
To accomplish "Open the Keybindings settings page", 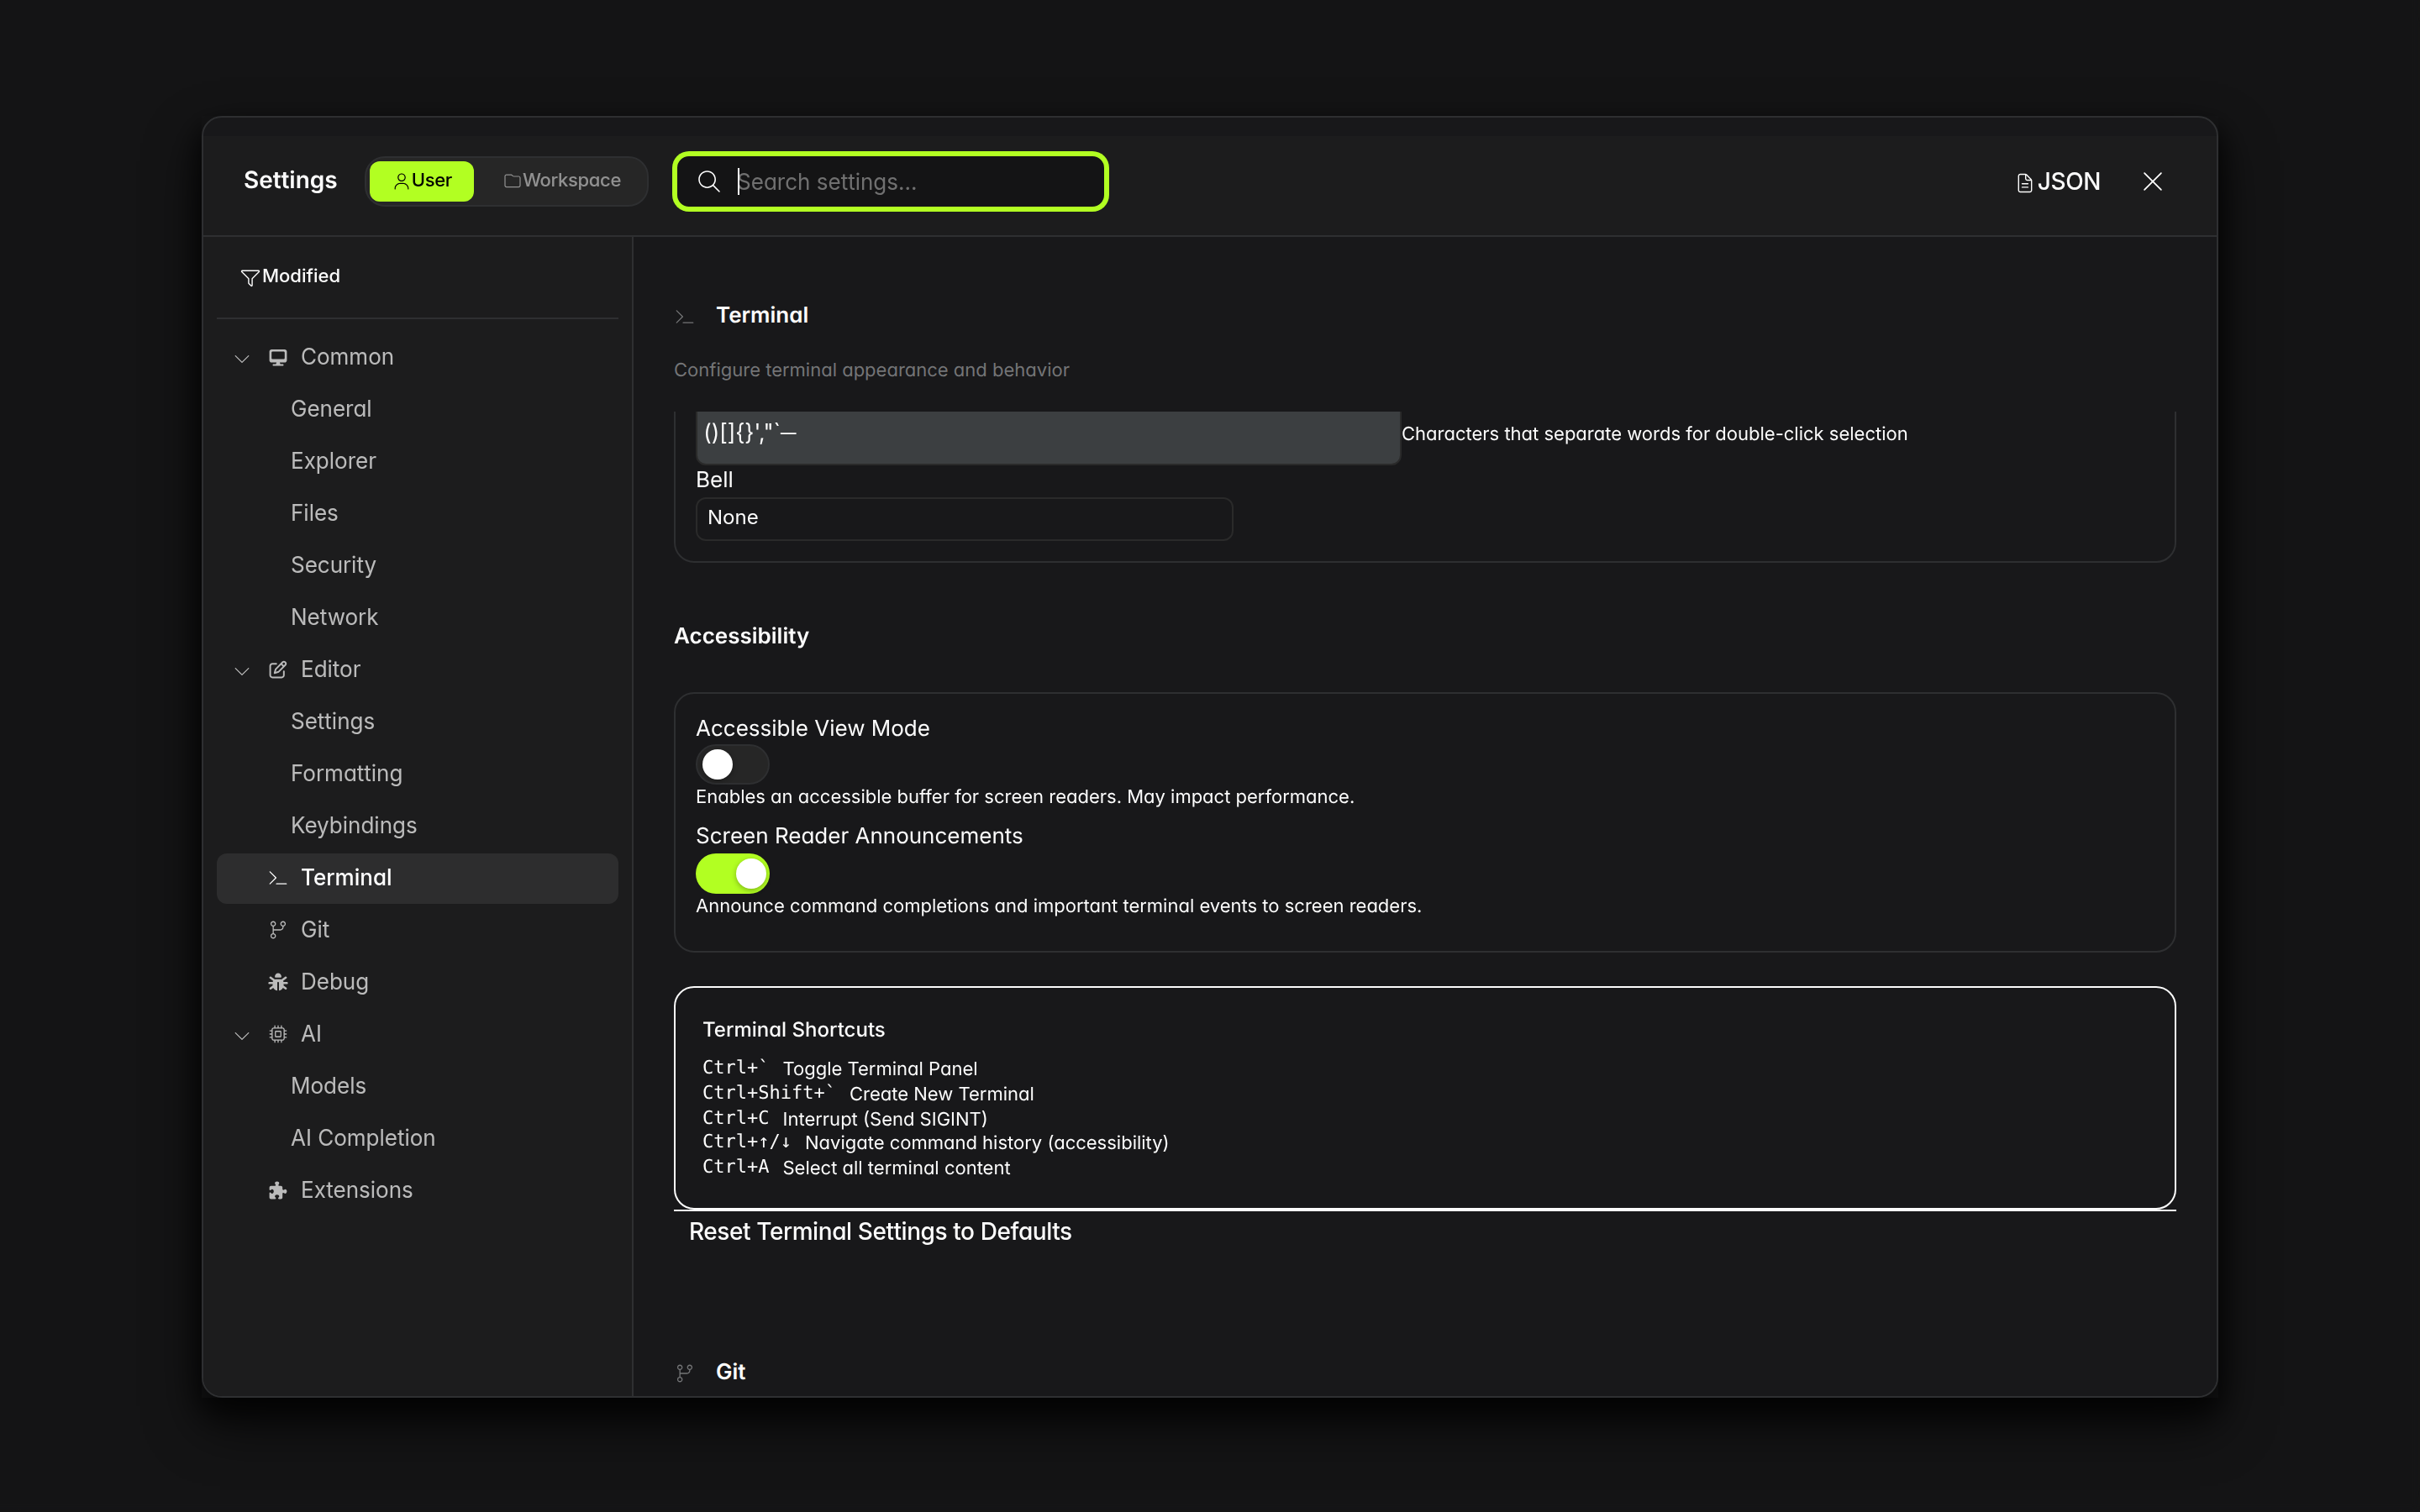I will tap(353, 826).
